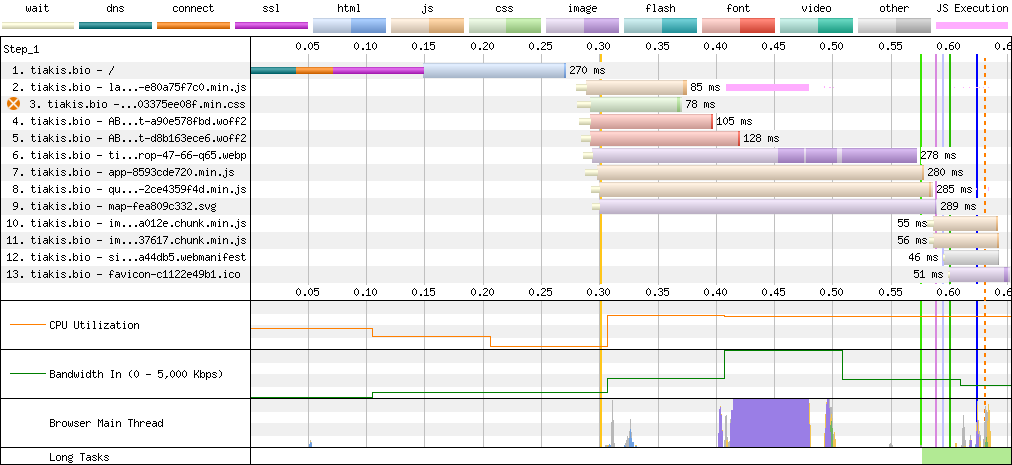Click the flash legend color swatch
The image size is (1012, 465).
coord(660,26)
